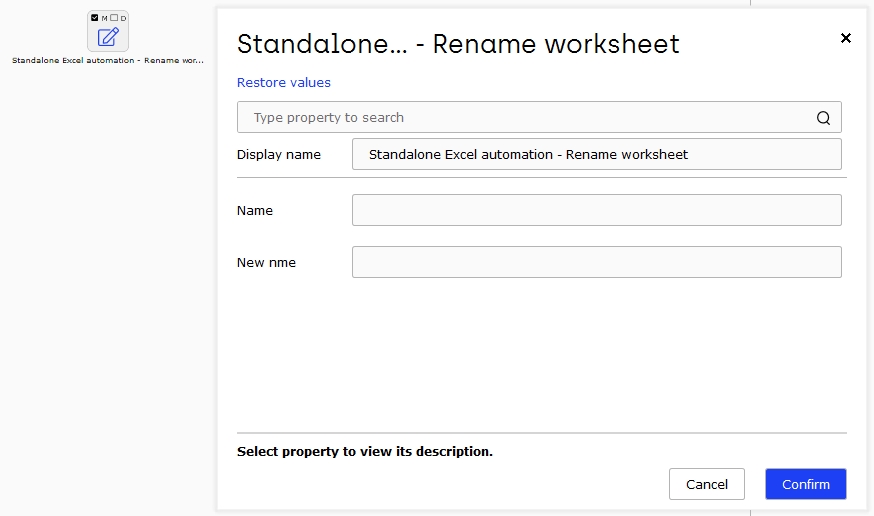Focus the Type property to search field
This screenshot has width=874, height=516.
tap(539, 117)
